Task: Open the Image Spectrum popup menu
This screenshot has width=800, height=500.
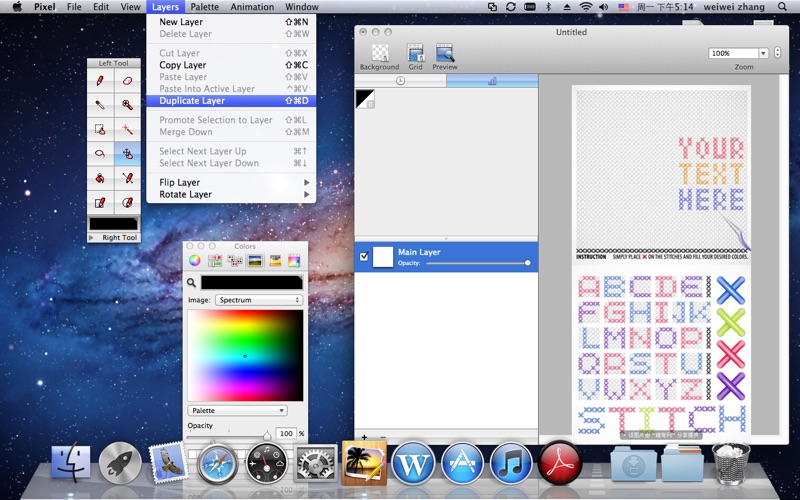Action: click(259, 300)
